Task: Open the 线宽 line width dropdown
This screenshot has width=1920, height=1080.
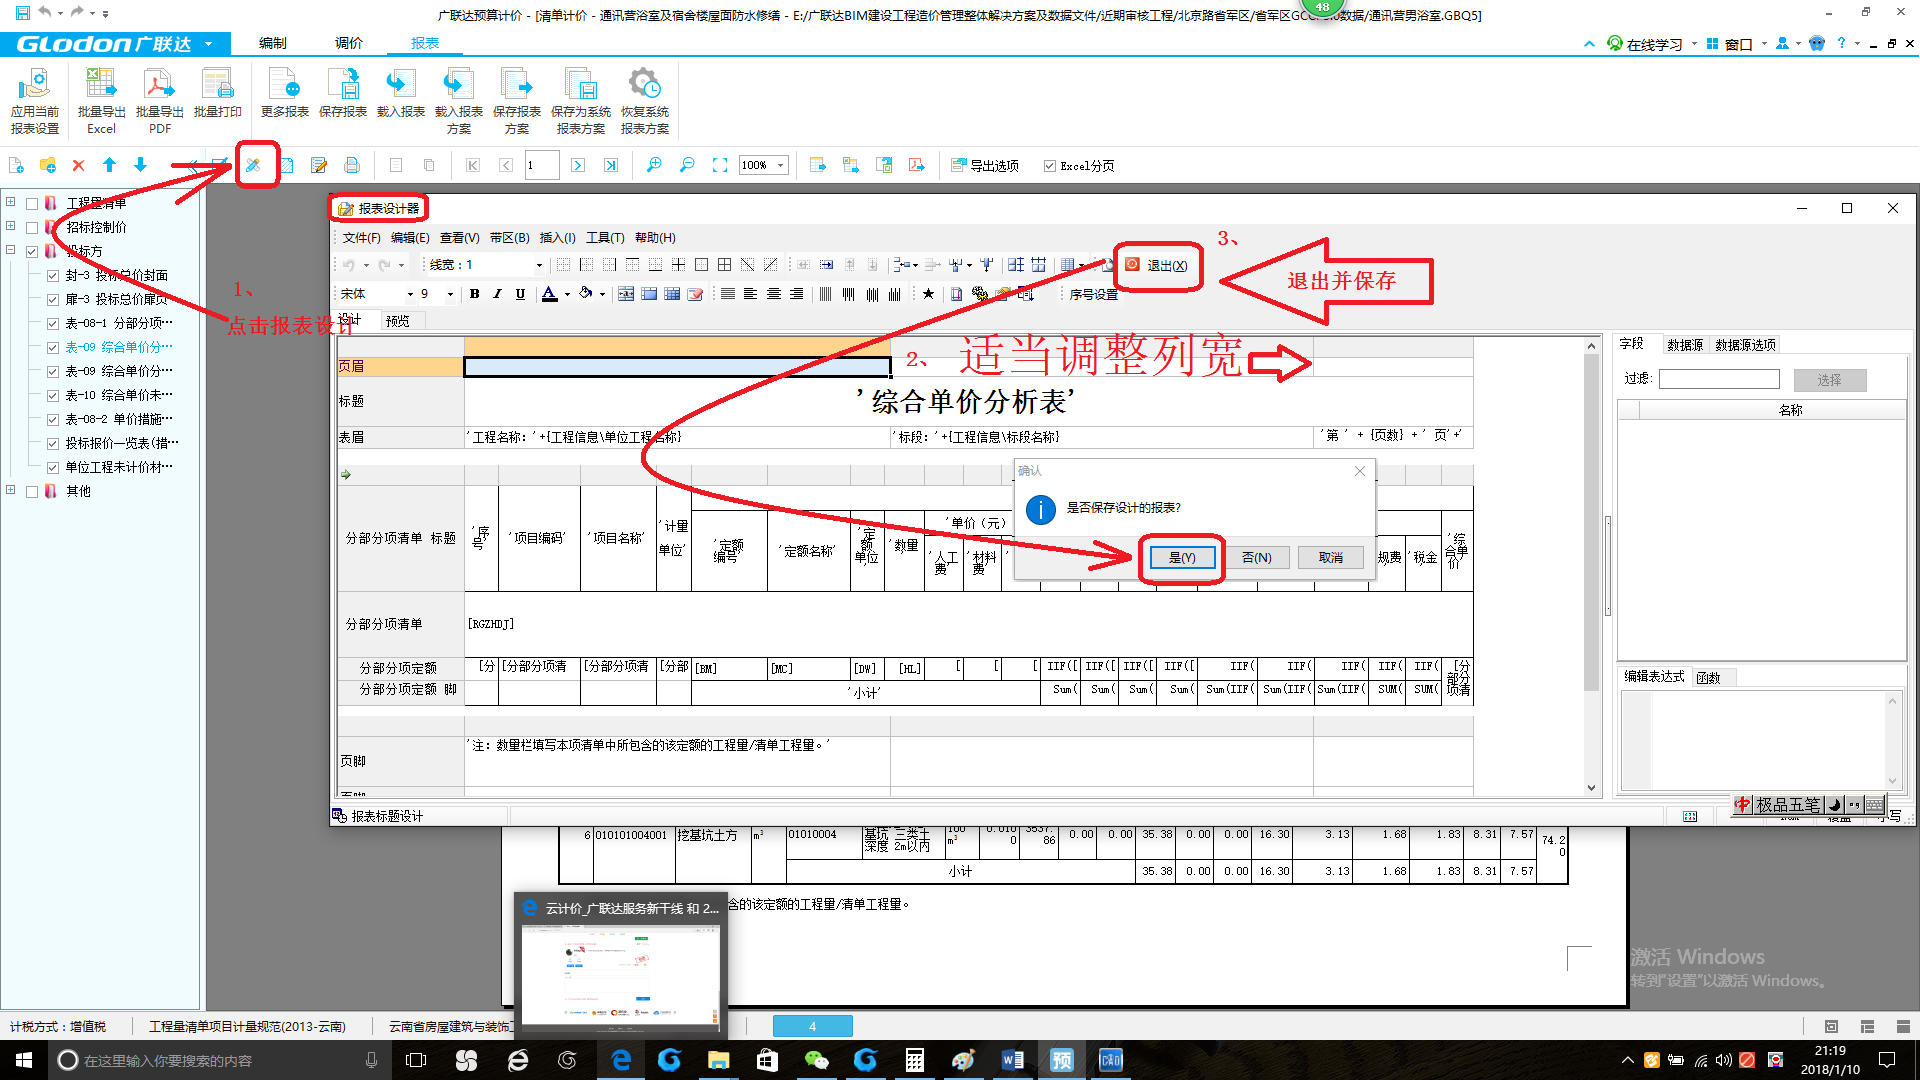Action: 539,265
